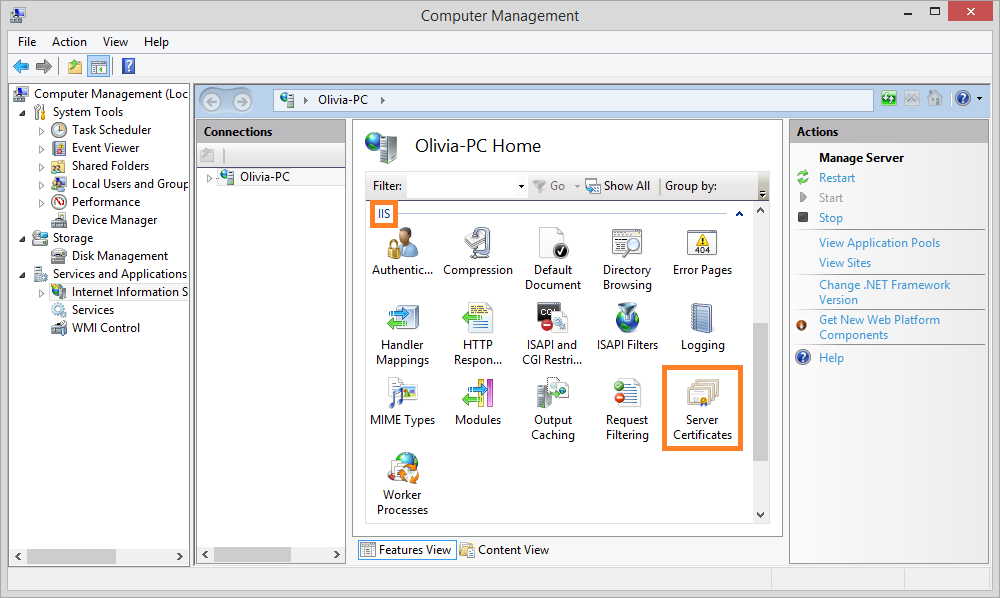Open the Action menu
The image size is (1000, 598).
click(69, 42)
